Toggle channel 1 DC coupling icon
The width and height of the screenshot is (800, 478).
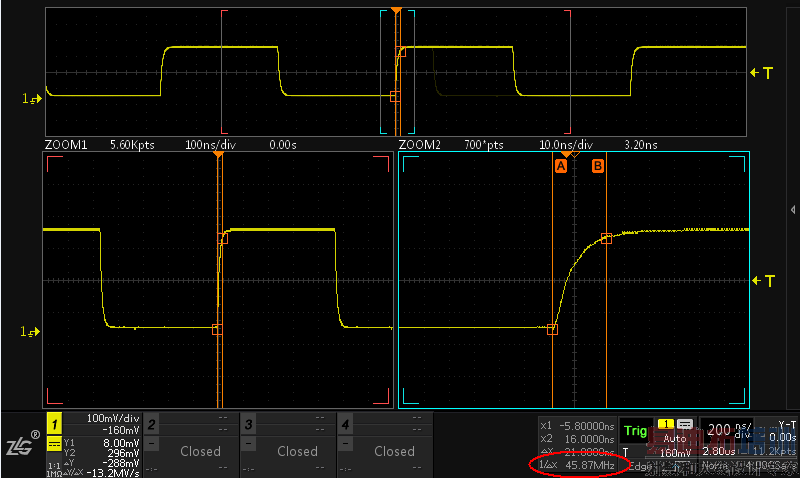click(x=54, y=444)
